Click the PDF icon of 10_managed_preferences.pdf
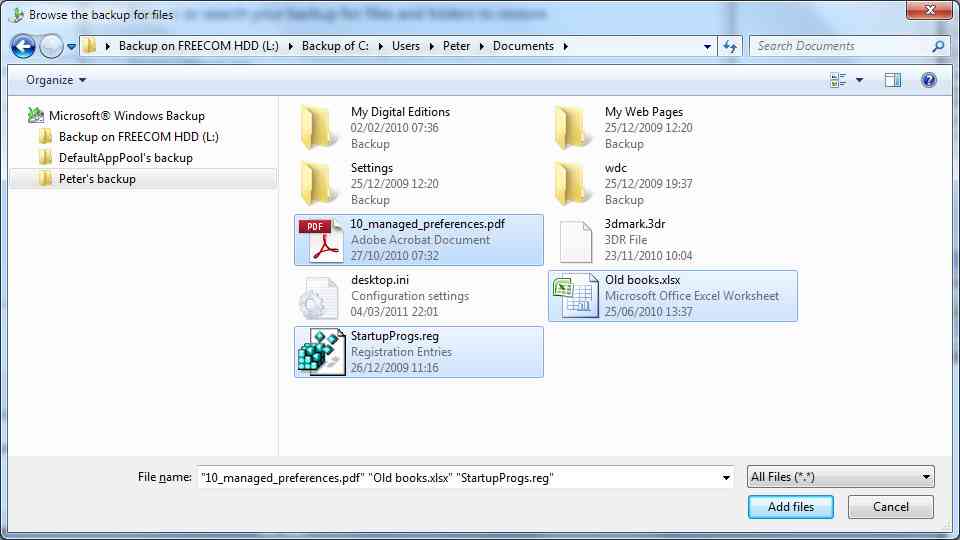960x540 pixels. coord(321,240)
